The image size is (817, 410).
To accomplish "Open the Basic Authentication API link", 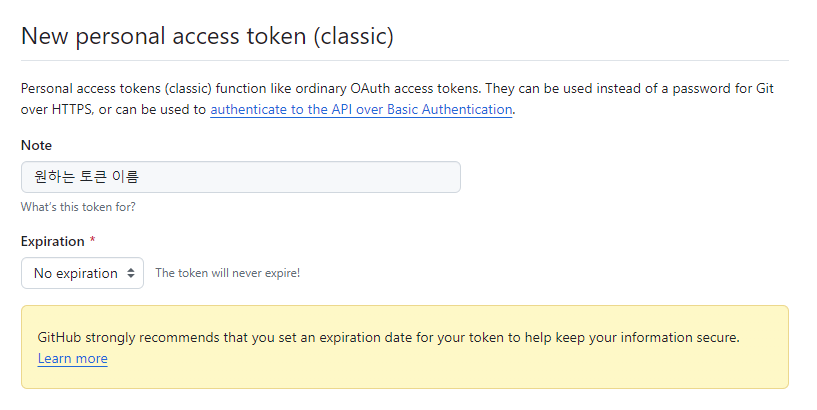I will pos(361,109).
